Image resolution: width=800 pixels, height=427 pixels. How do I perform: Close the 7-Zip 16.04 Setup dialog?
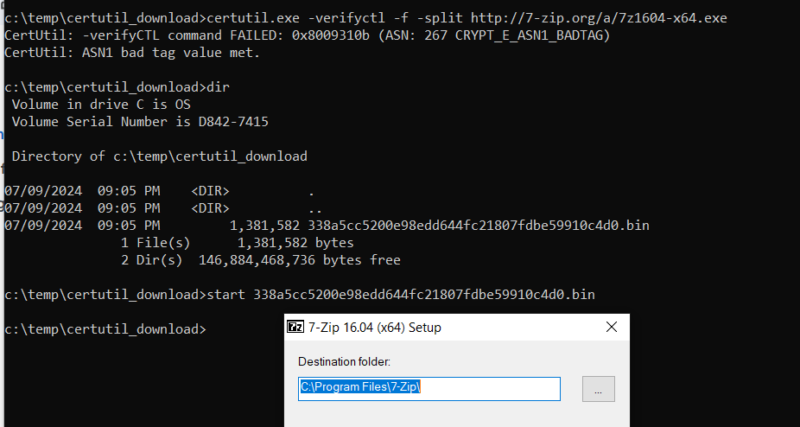point(611,327)
